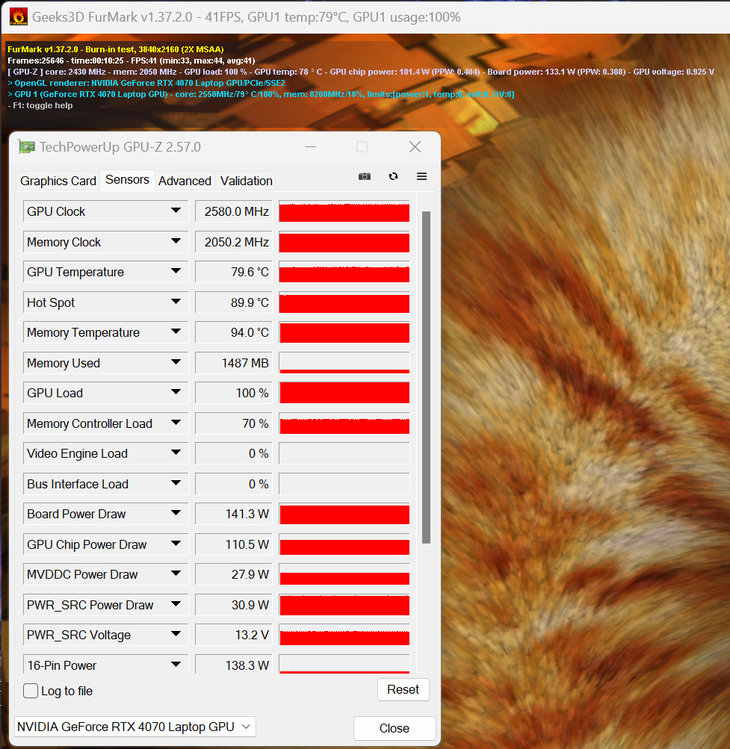Click the FurMark window title bar text
This screenshot has width=730, height=749.
point(246,17)
